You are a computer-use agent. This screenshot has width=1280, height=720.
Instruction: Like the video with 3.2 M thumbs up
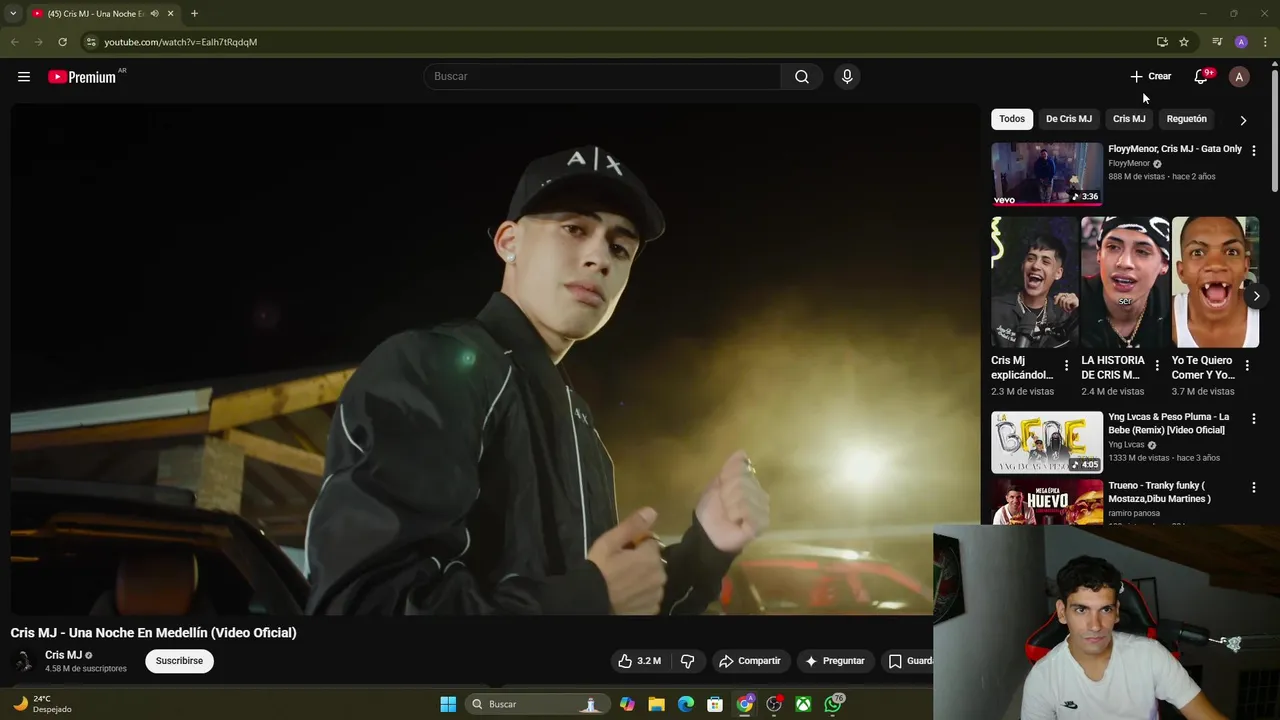point(639,661)
